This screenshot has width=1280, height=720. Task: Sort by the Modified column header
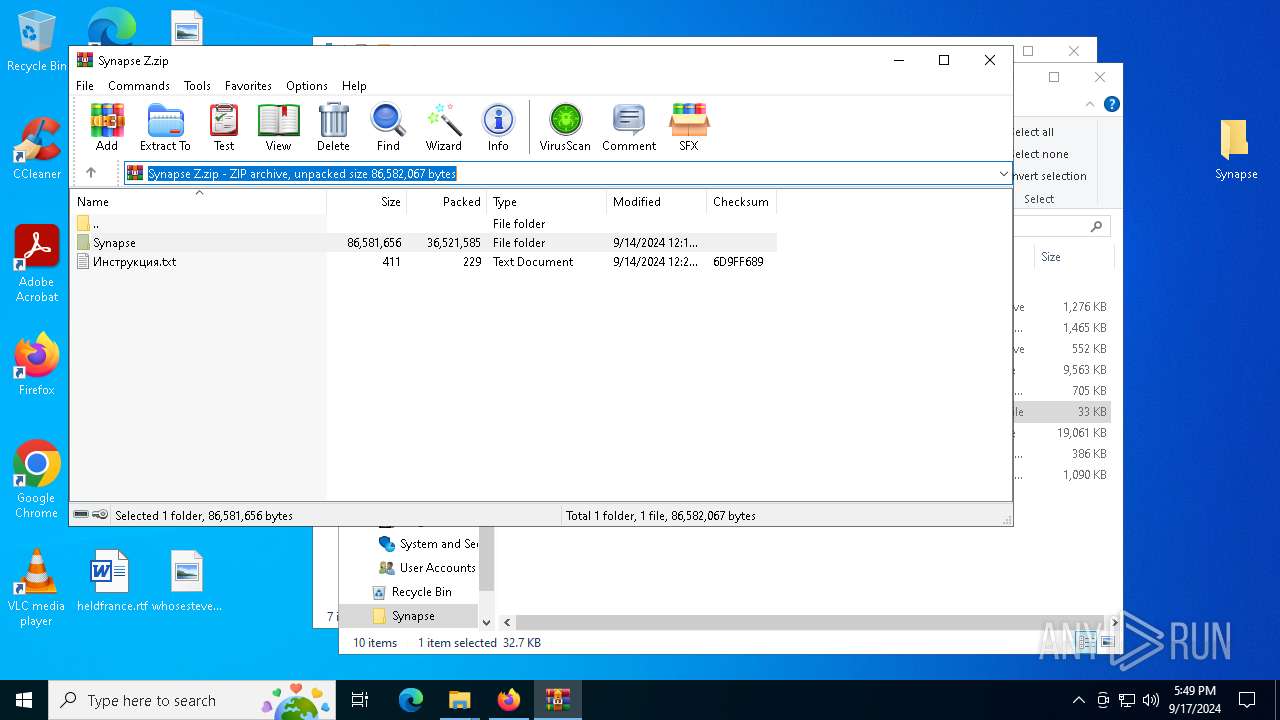(656, 202)
